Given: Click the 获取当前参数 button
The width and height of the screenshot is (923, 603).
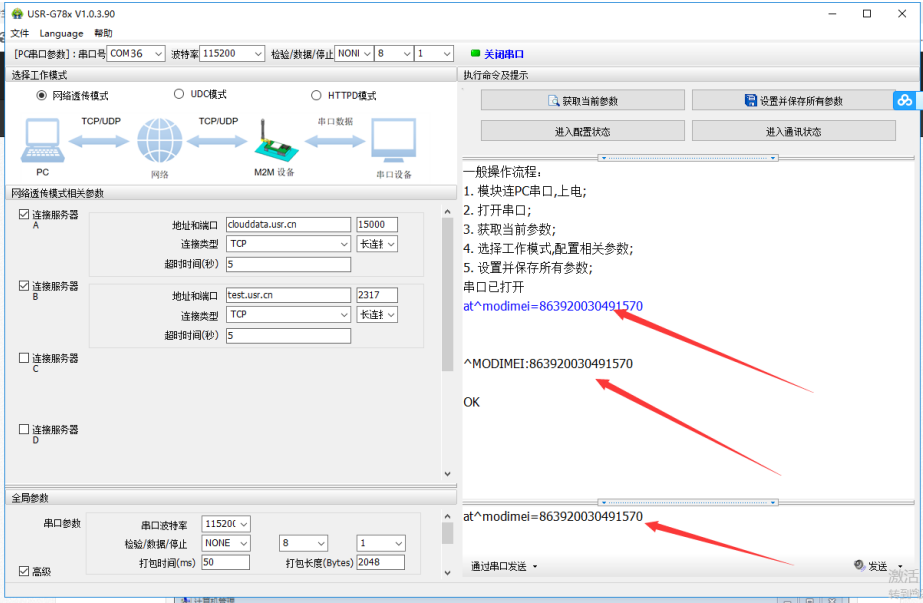Looking at the screenshot, I should pos(582,101).
